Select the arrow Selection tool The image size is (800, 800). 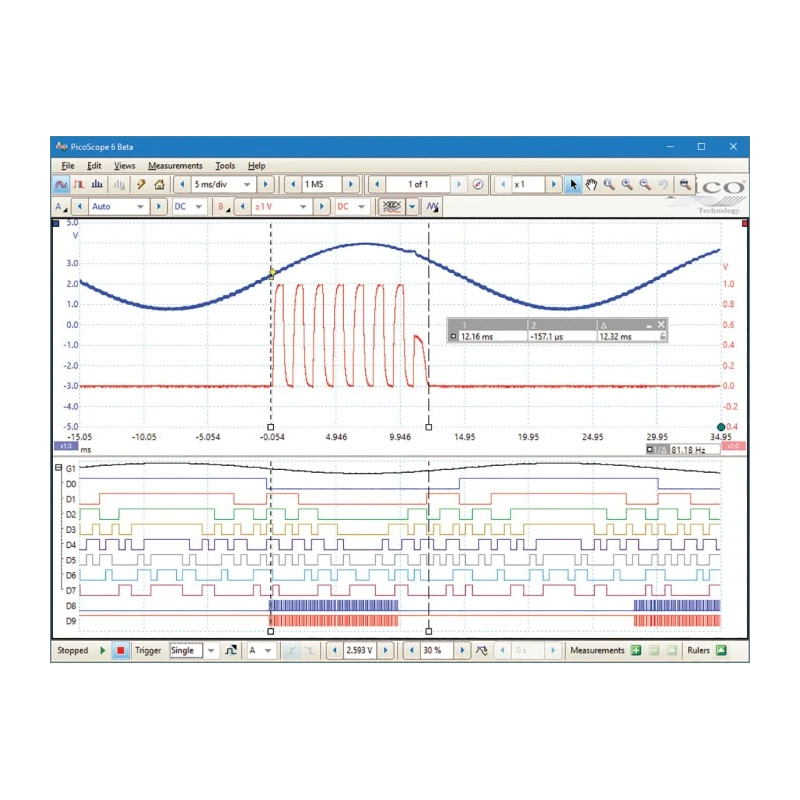point(572,185)
